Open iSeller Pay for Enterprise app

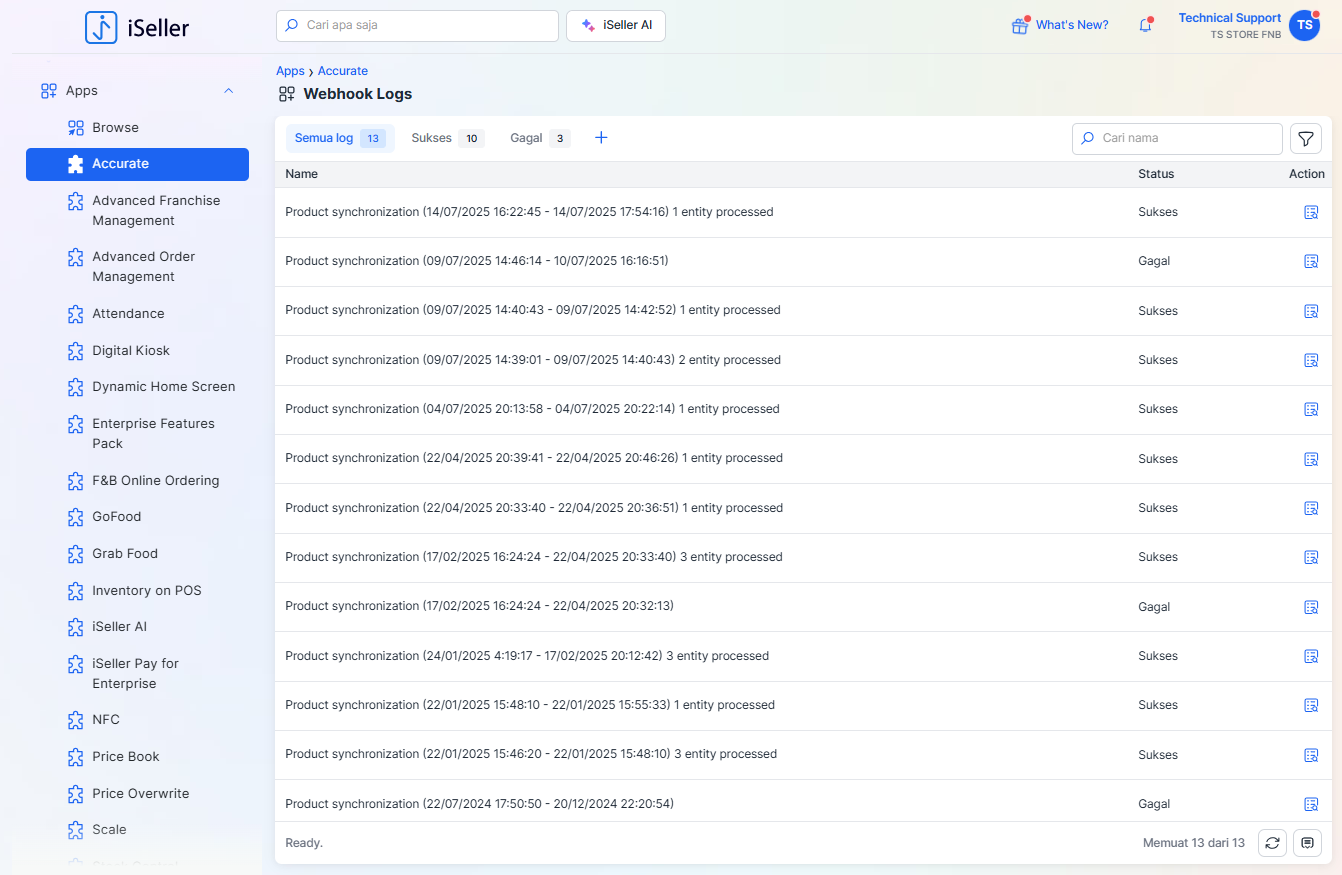[137, 674]
